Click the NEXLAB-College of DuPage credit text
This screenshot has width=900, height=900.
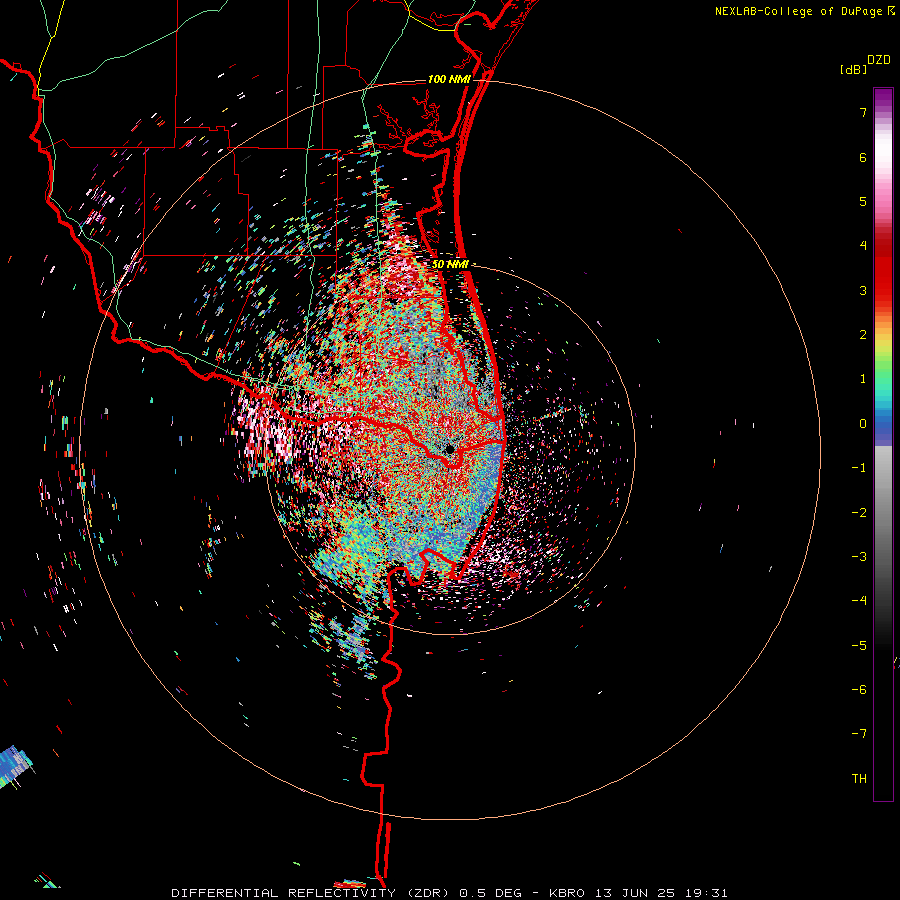[x=798, y=11]
